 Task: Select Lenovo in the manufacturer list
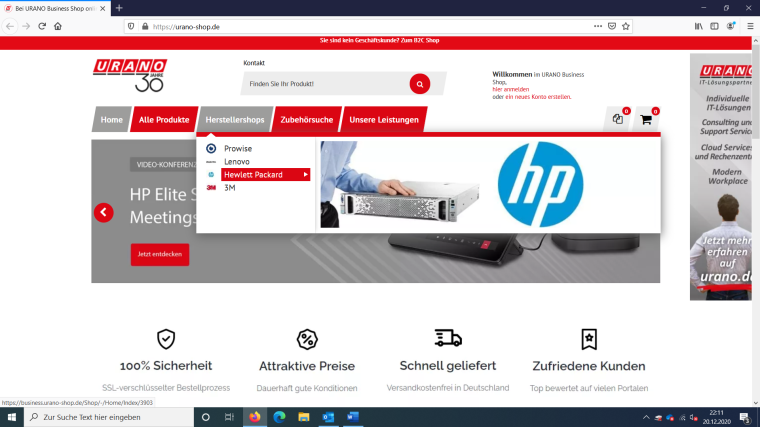[237, 161]
